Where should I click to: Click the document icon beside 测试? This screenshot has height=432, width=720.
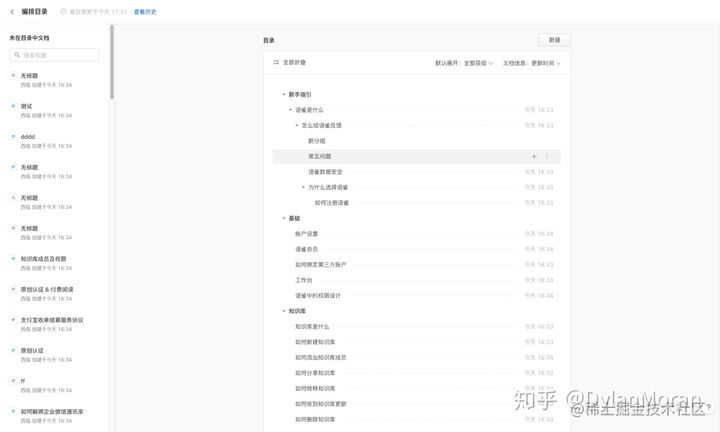13,106
